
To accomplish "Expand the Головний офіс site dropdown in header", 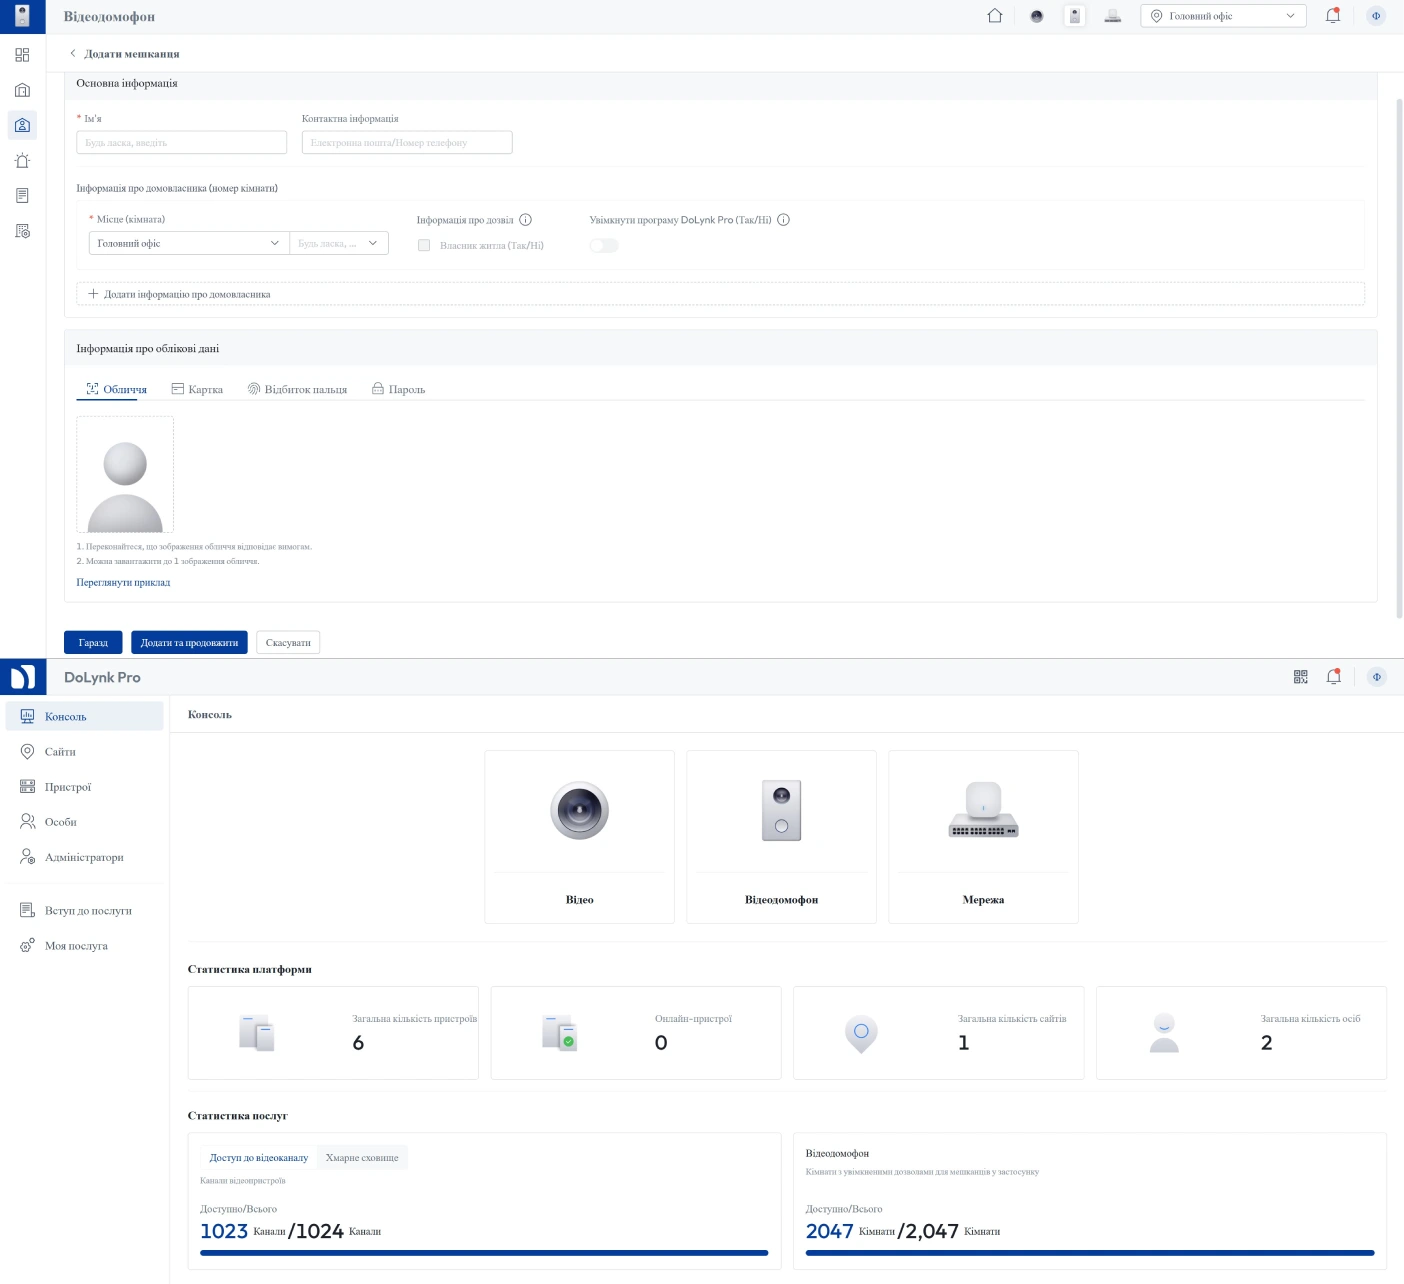I will click(x=1222, y=16).
